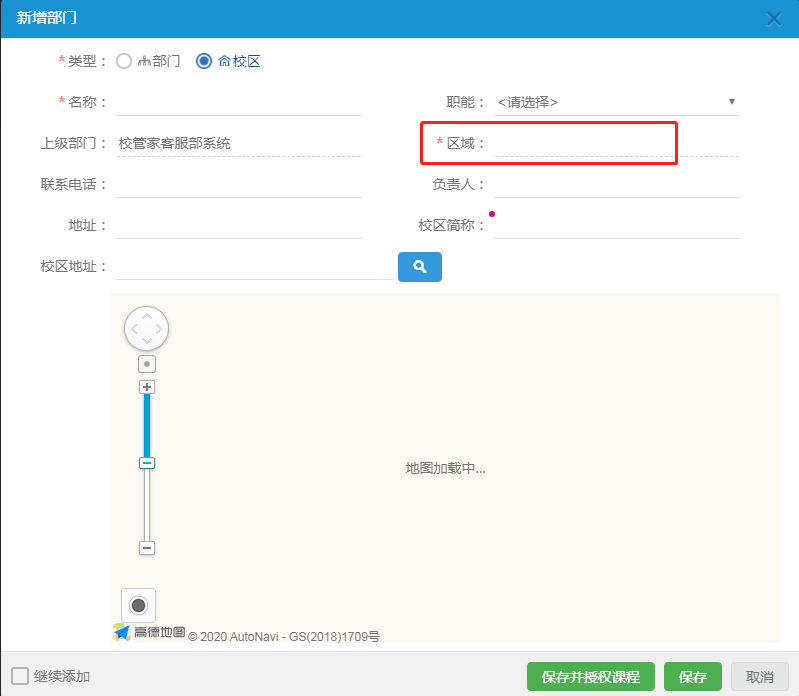Click the 负责人 input field

(x=617, y=184)
